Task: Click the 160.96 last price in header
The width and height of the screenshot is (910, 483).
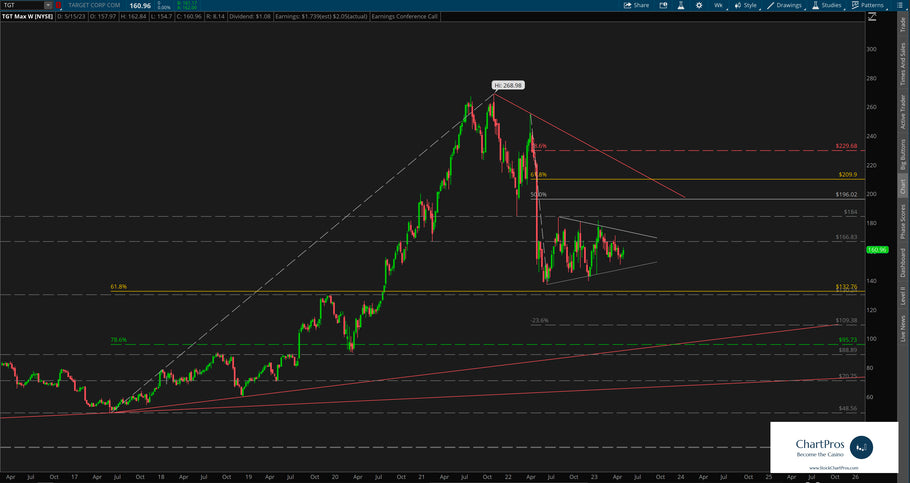Action: [140, 6]
